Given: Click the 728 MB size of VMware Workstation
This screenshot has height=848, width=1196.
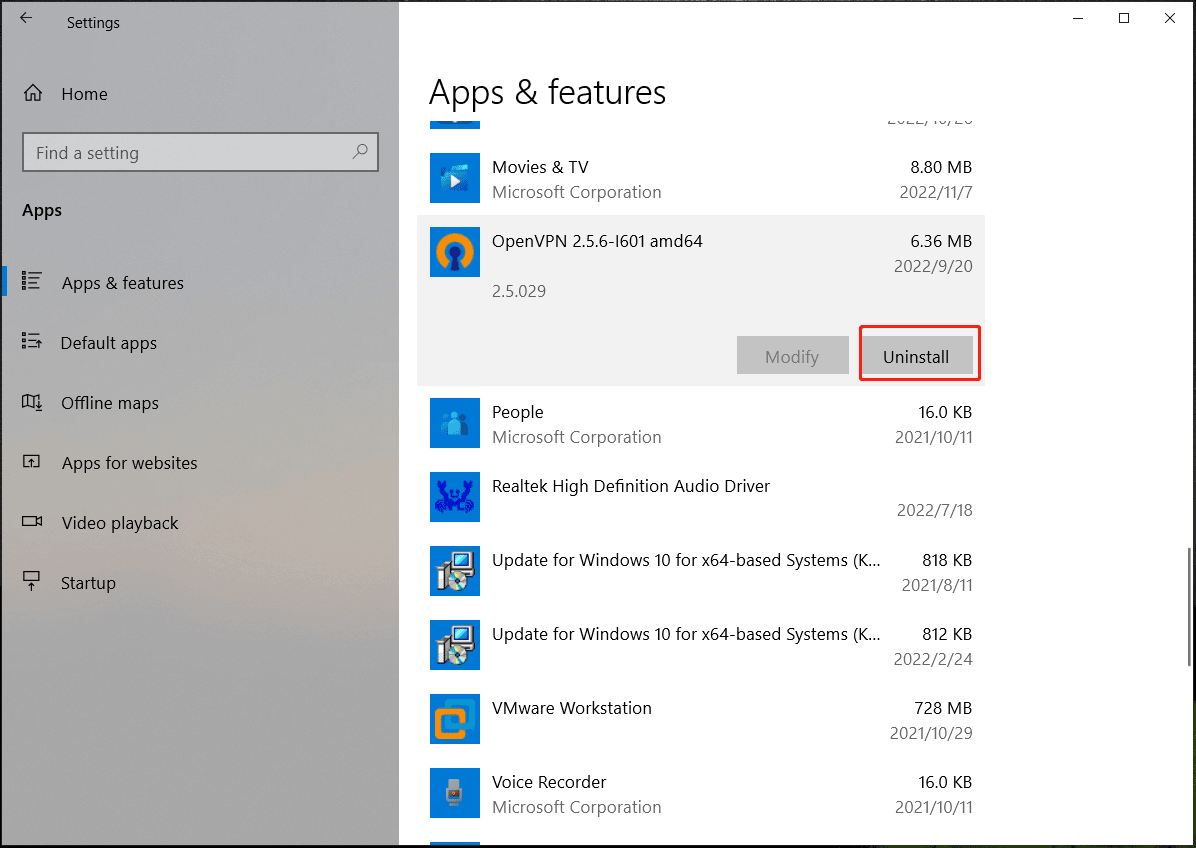Looking at the screenshot, I should [x=943, y=708].
